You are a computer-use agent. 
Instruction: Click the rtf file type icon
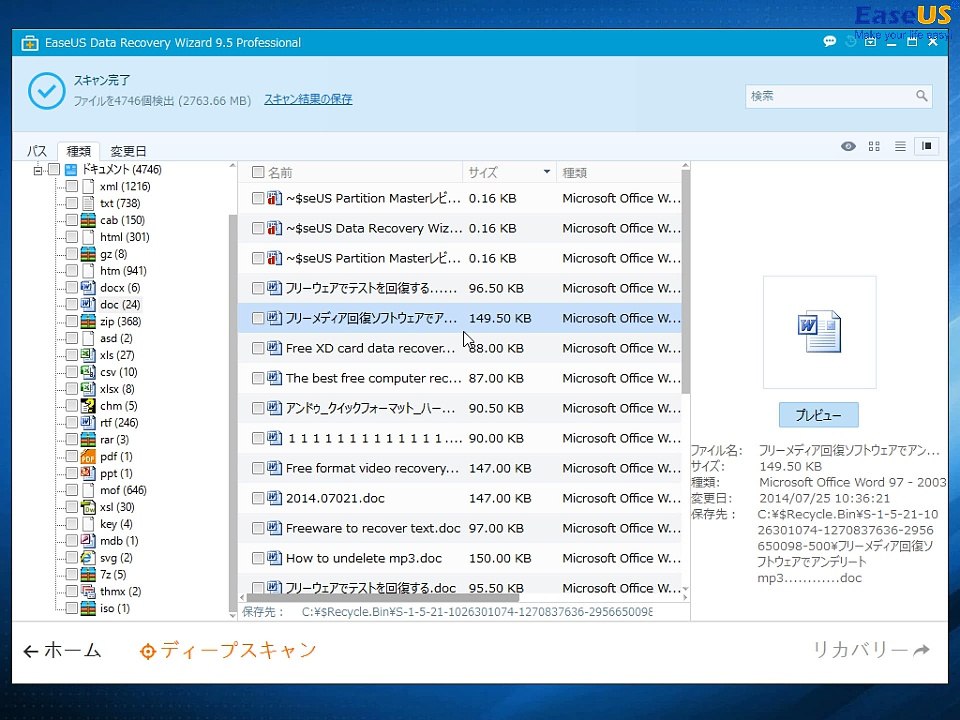88,422
